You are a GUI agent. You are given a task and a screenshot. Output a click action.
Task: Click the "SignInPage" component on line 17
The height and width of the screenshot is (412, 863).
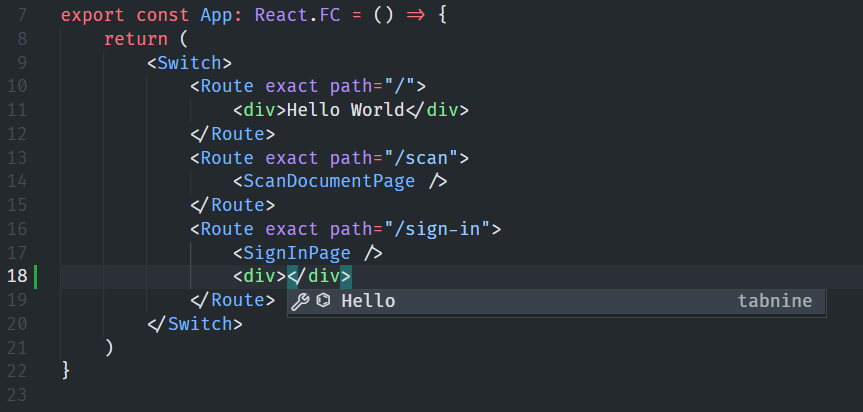tap(297, 253)
